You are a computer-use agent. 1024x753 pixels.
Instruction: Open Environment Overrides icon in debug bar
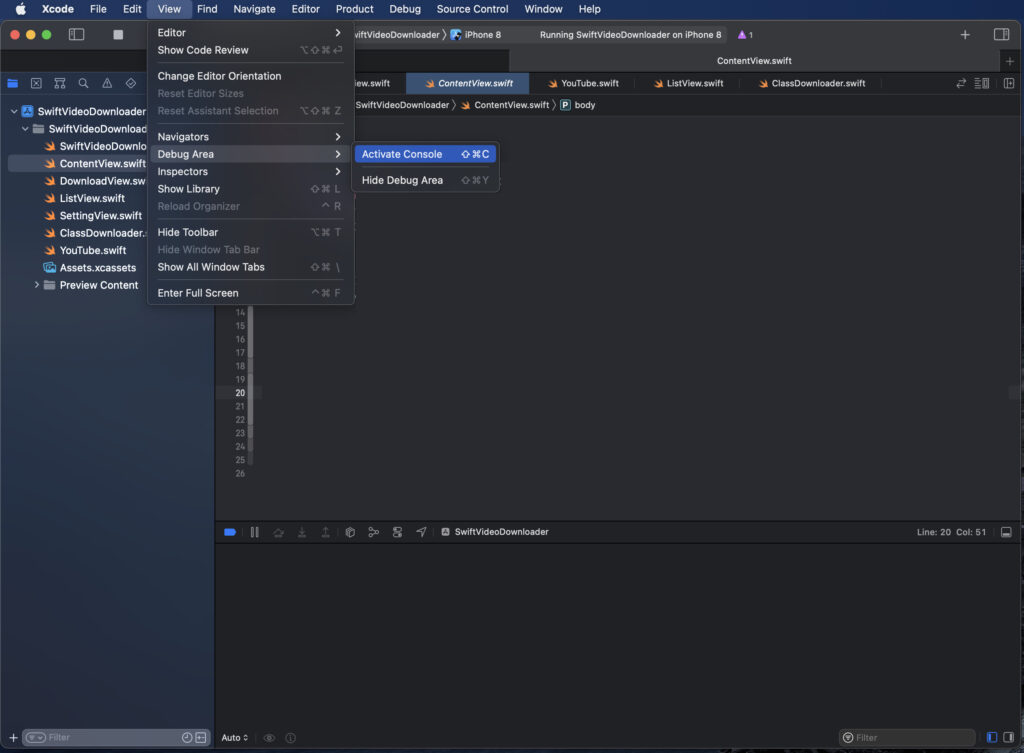pos(397,532)
